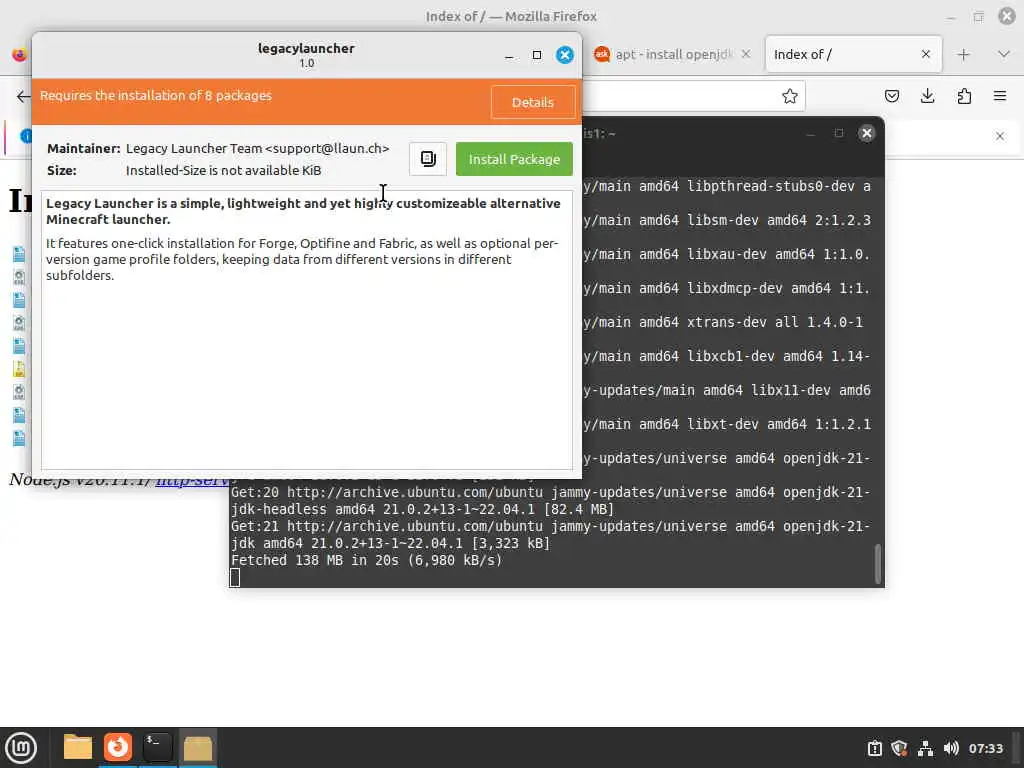Open the Files folder in taskbar
Image resolution: width=1024 pixels, height=768 pixels.
[x=78, y=747]
